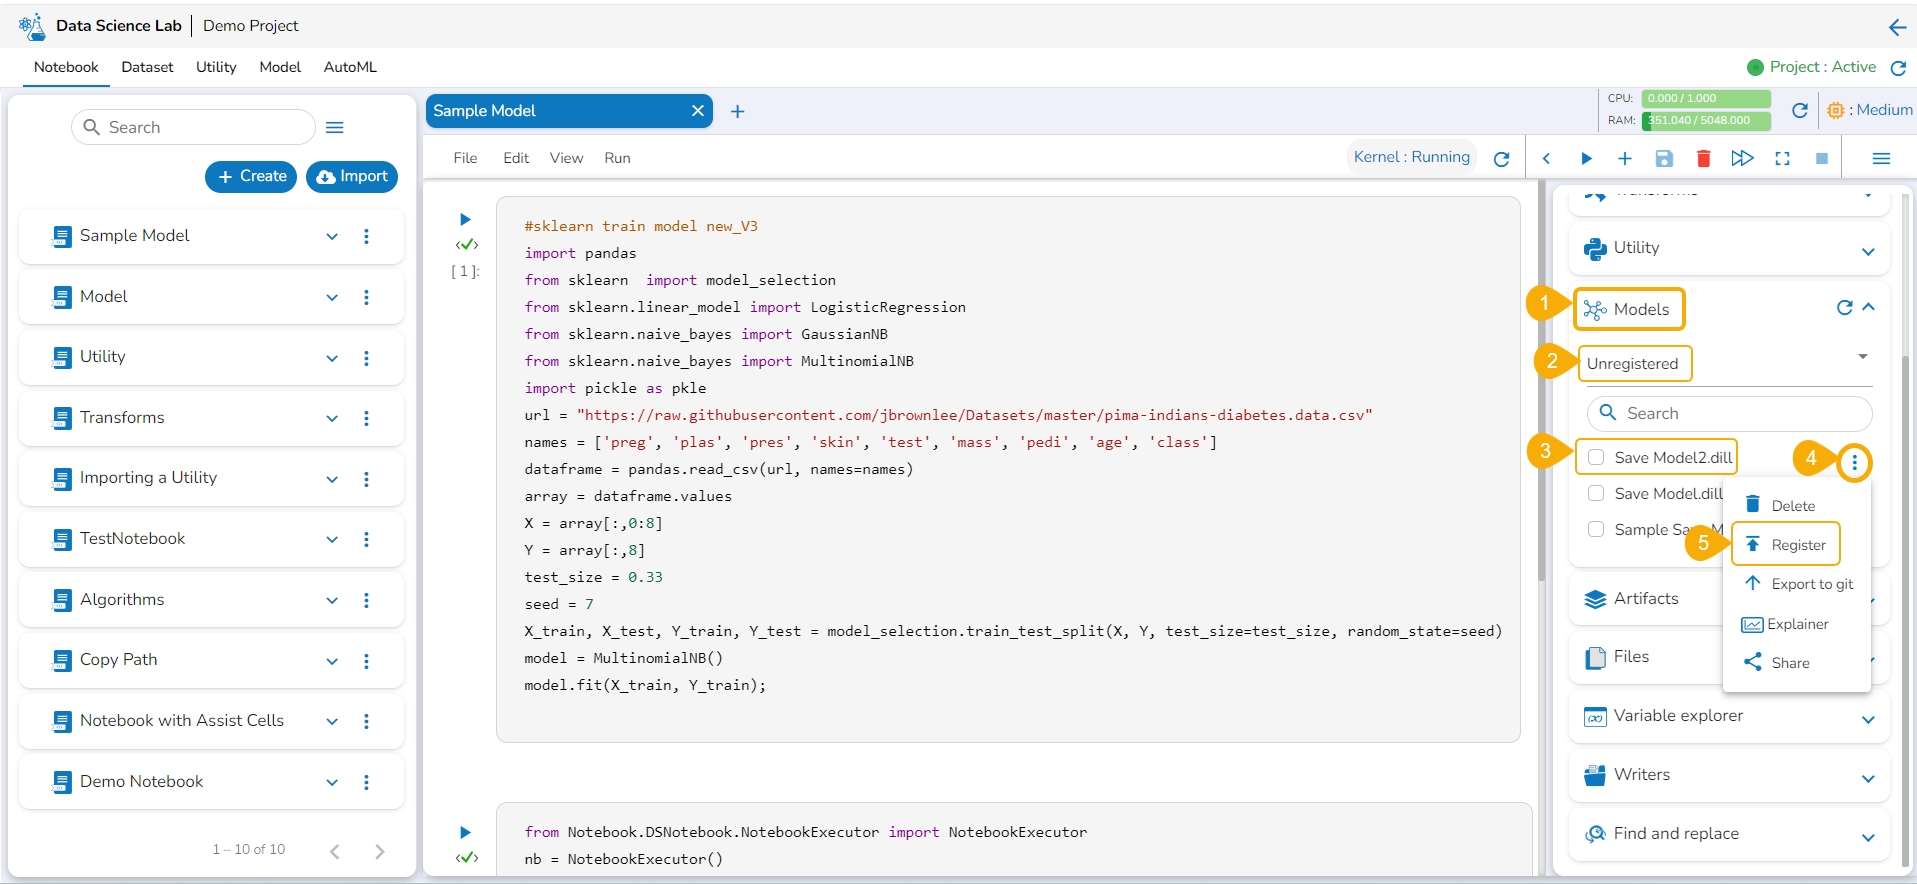1917x884 pixels.
Task: Run the current cell with play icon
Action: [x=1586, y=159]
